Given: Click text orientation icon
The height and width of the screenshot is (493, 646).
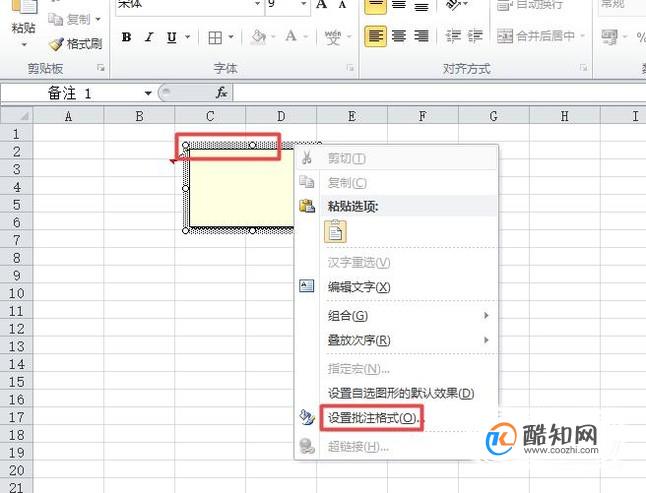Looking at the screenshot, I should [453, 5].
